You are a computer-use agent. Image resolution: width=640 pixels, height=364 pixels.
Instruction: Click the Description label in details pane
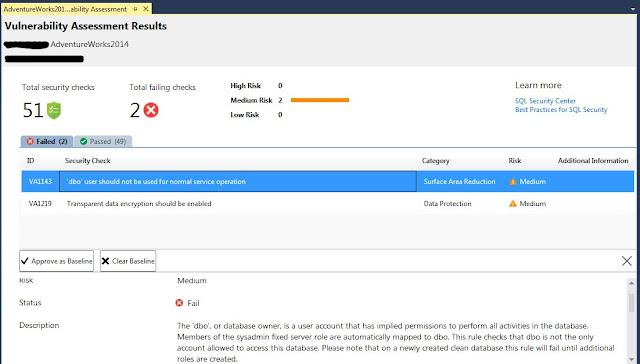[39, 325]
